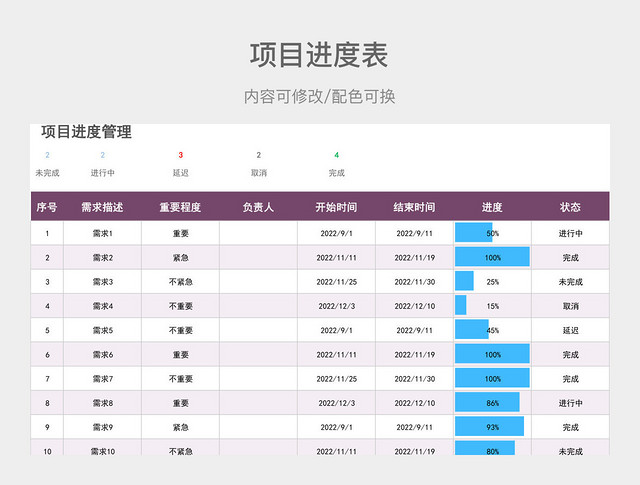Click the 25% progress bar for 需求3
640x485 pixels.
click(x=464, y=281)
